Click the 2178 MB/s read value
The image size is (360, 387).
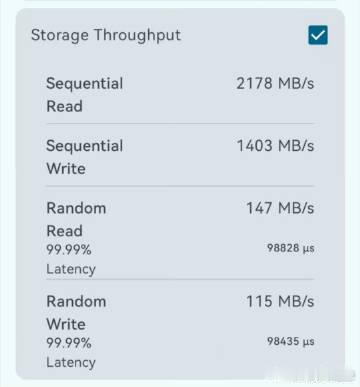[275, 83]
